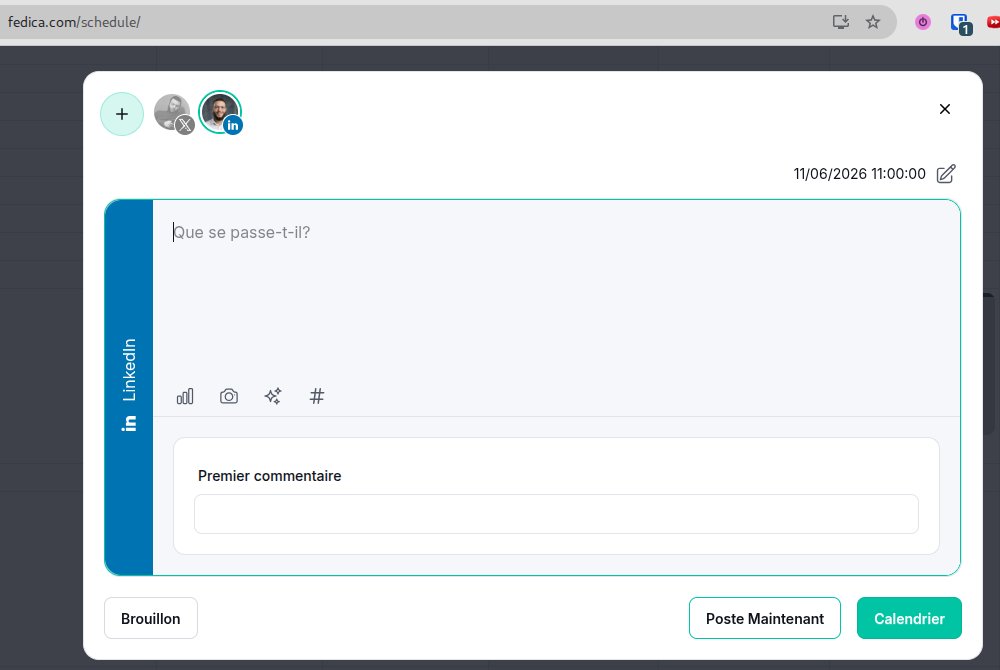Attach a photo using the camera icon
The height and width of the screenshot is (670, 1000).
(x=229, y=397)
